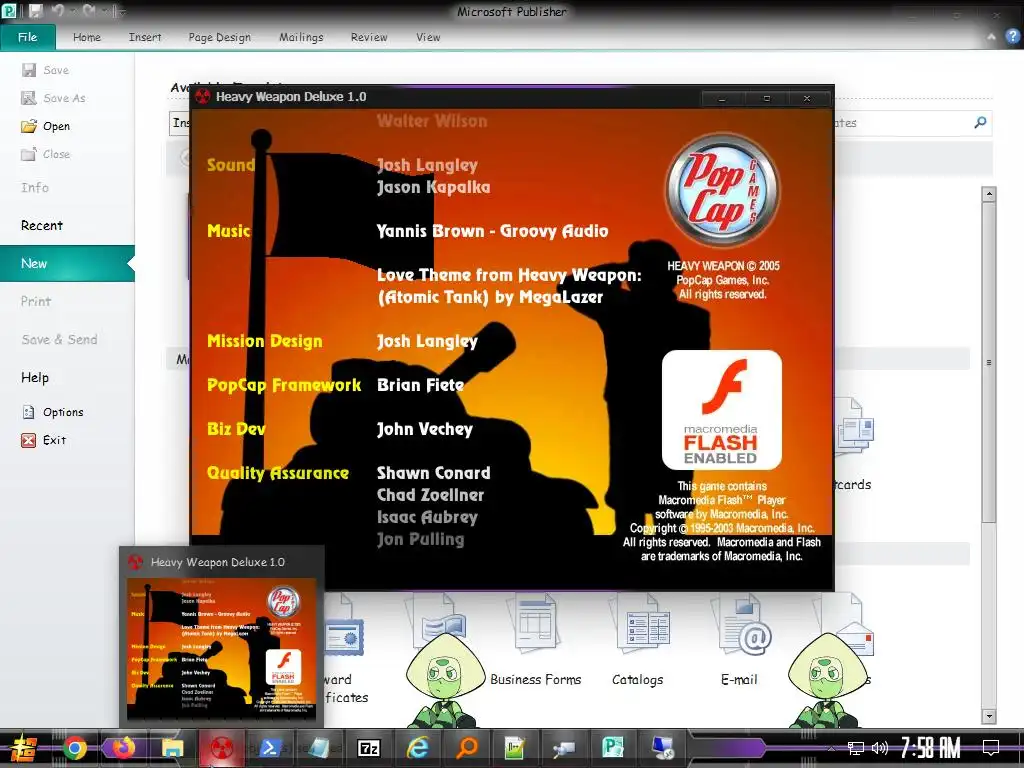This screenshot has width=1024, height=768.
Task: Click the Redo icon in quick access toolbar
Action: (x=89, y=10)
